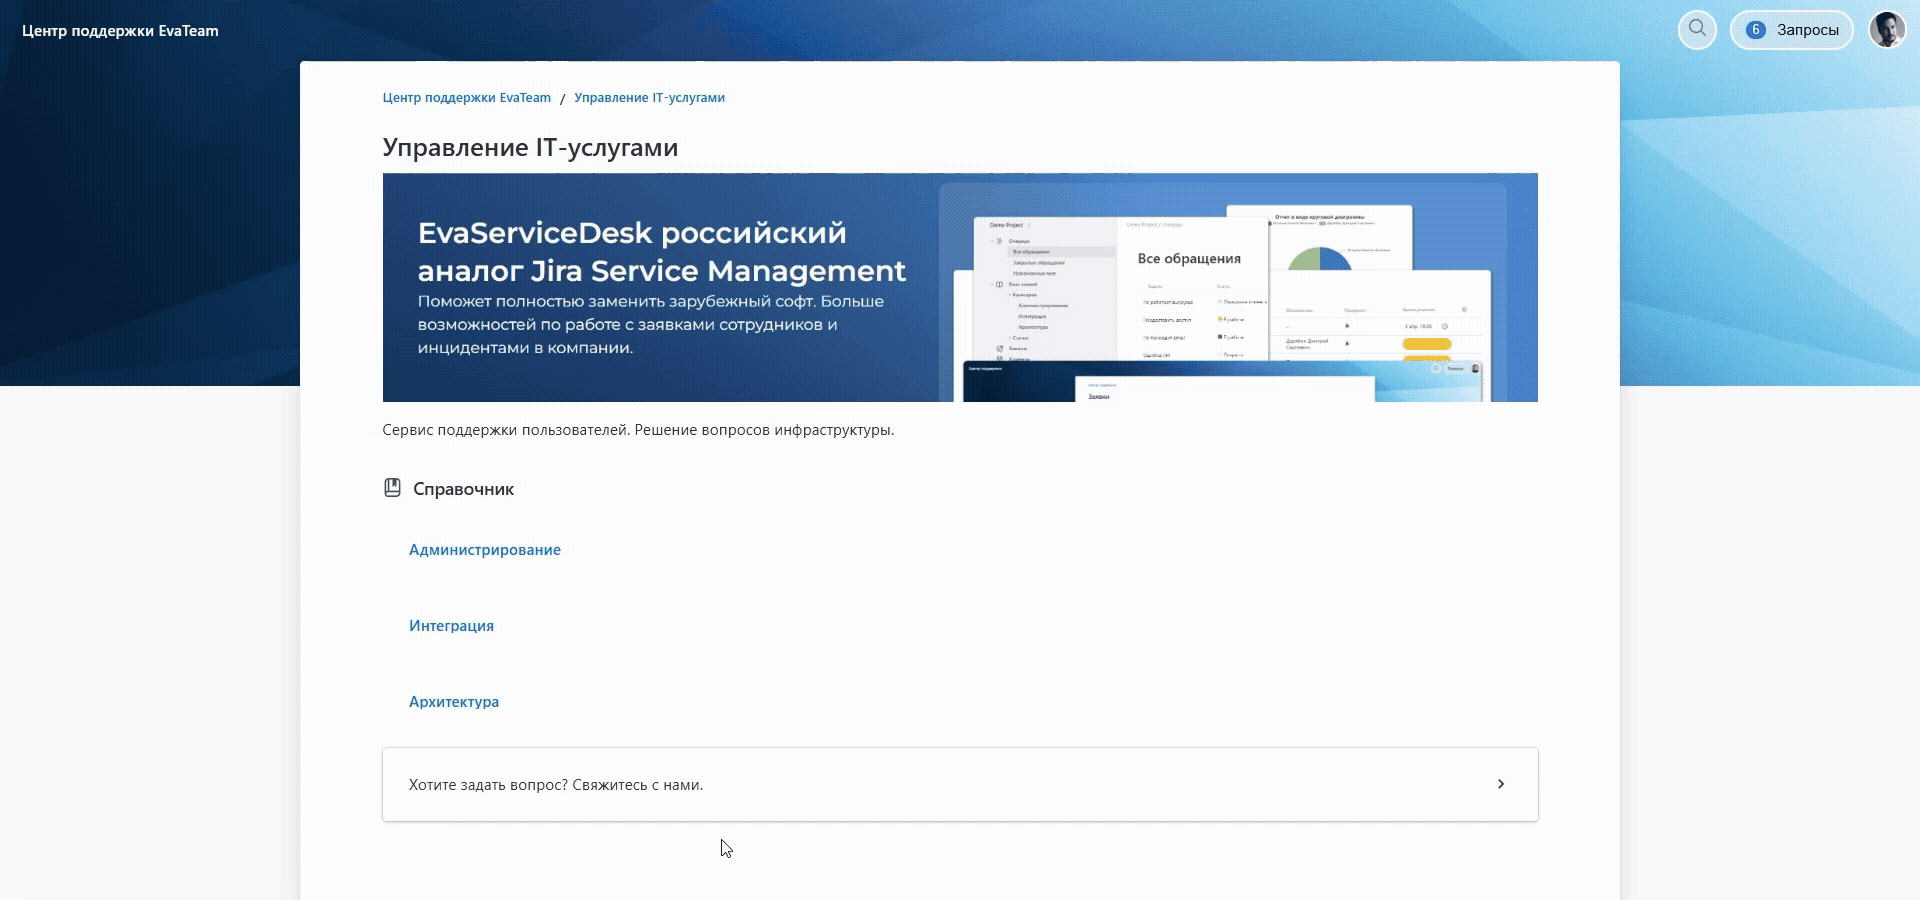The width and height of the screenshot is (1920, 900).
Task: Open the Архитектура reference section
Action: pos(453,702)
